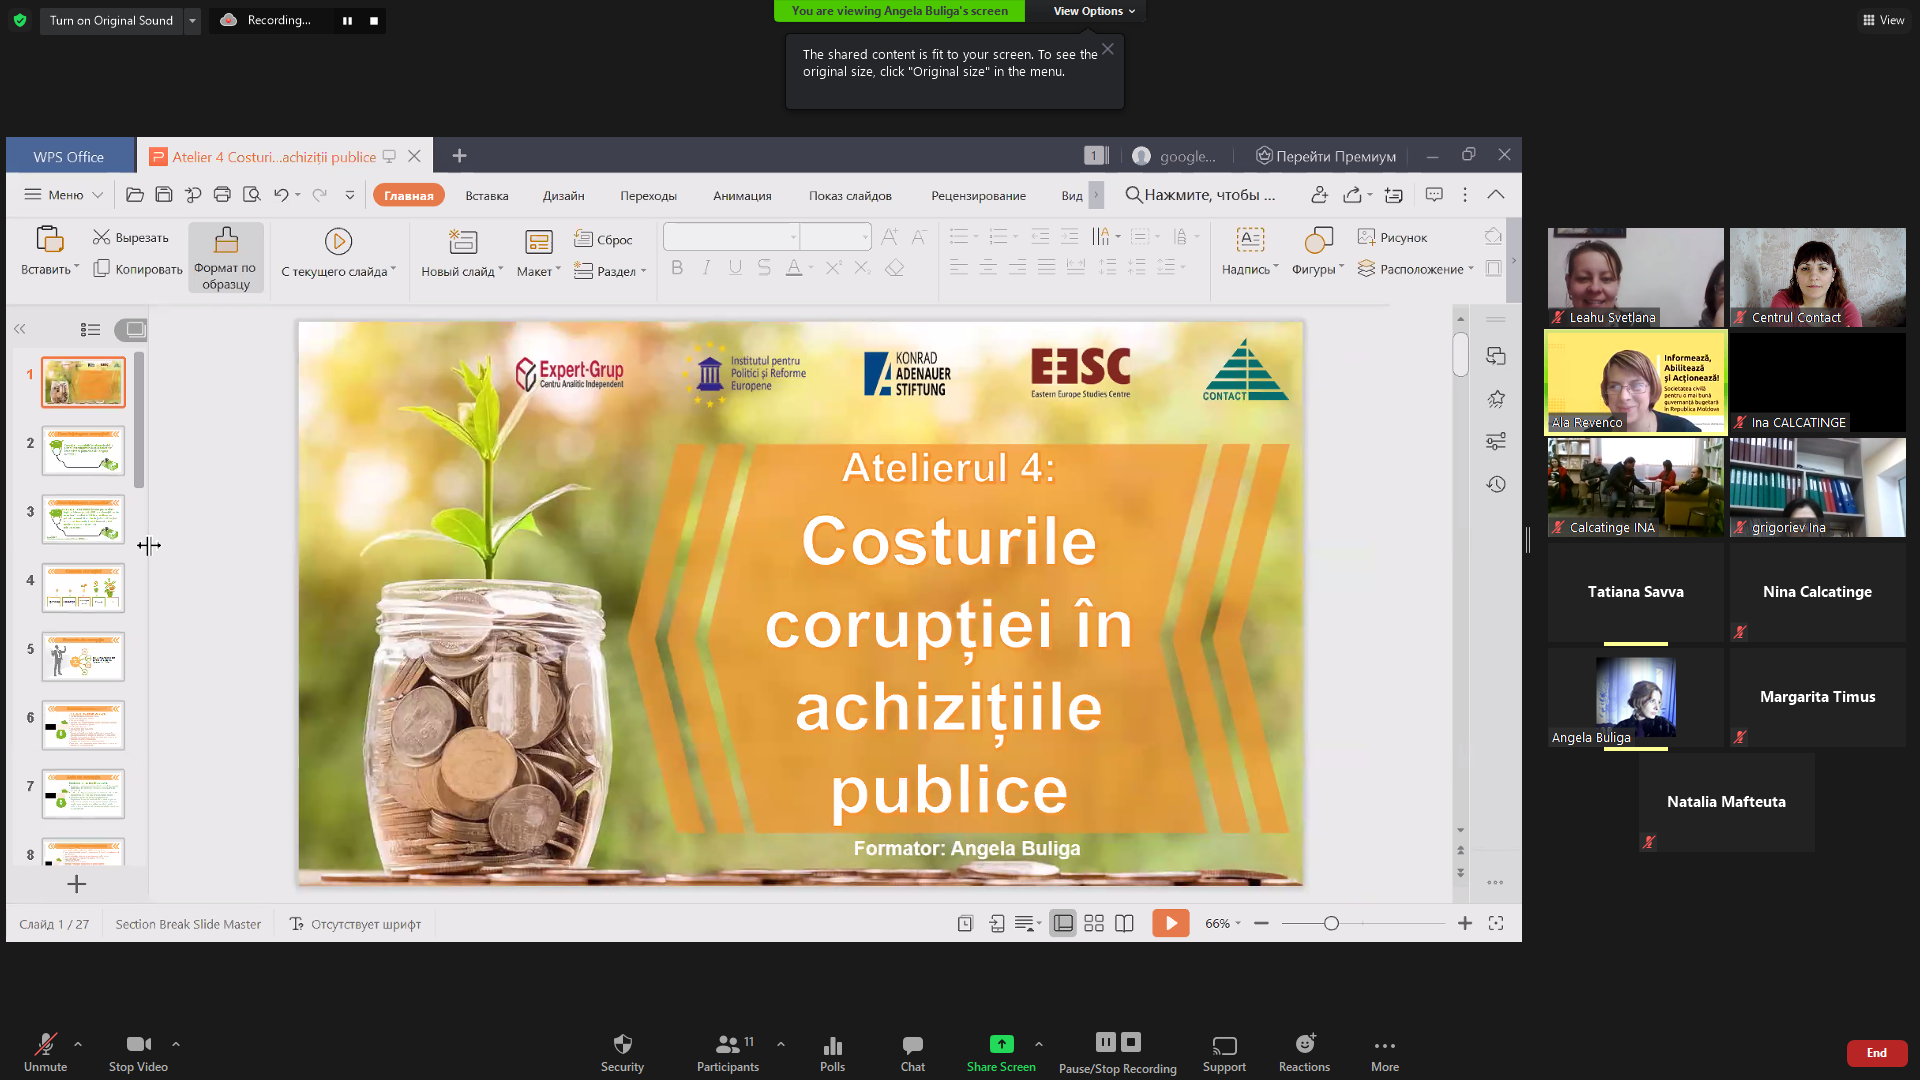Open the Анимация ribbon tab
This screenshot has height=1080, width=1920.
742,196
